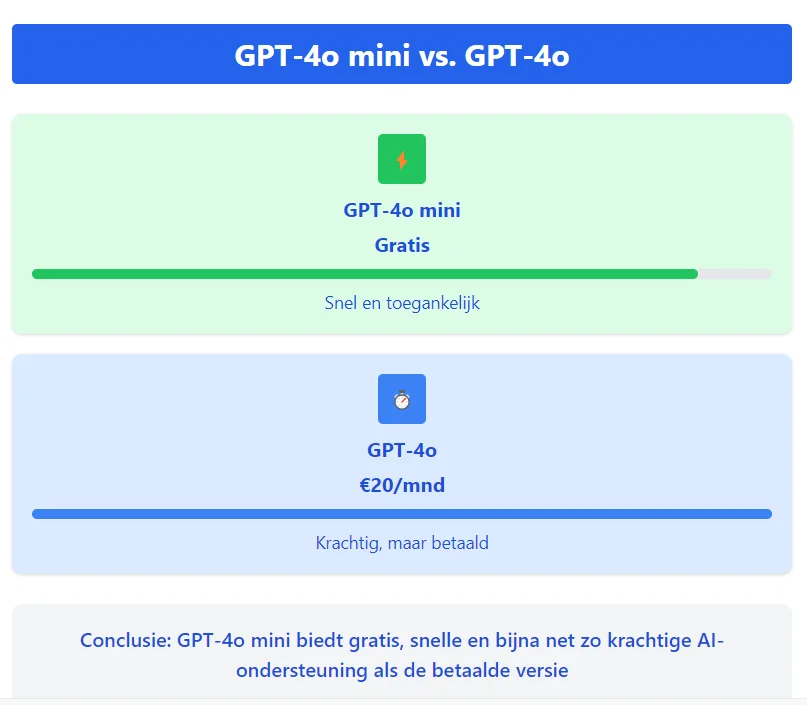The width and height of the screenshot is (807, 705).
Task: Click 'Snel en toegankelijk' caption
Action: (401, 303)
